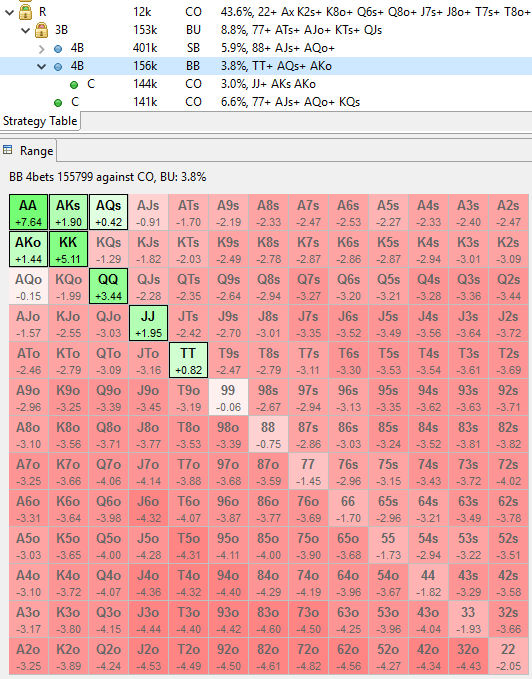532x679 pixels.
Task: Switch to the Range tab
Action: (x=29, y=151)
